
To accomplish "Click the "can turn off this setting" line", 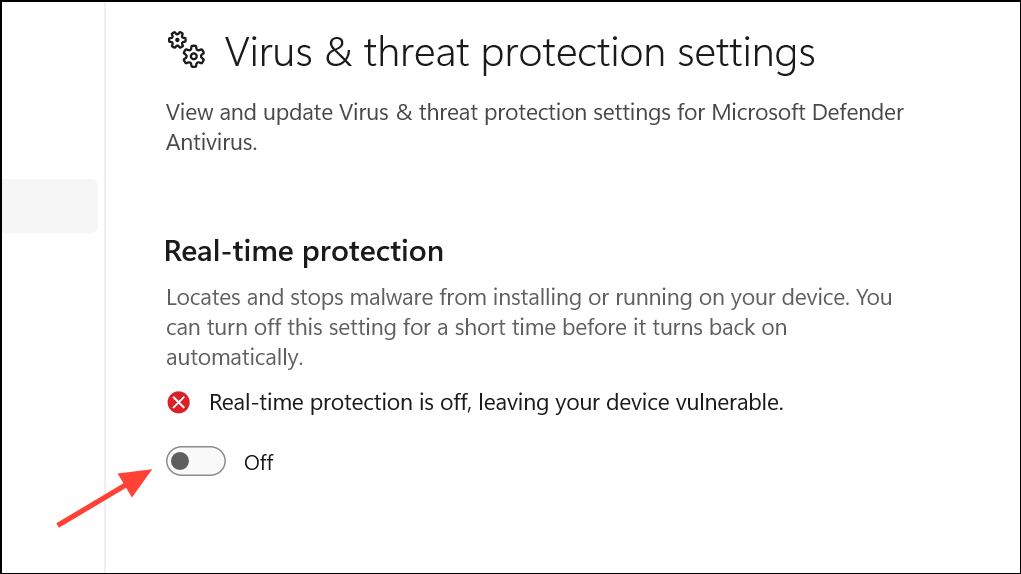I will (x=476, y=328).
